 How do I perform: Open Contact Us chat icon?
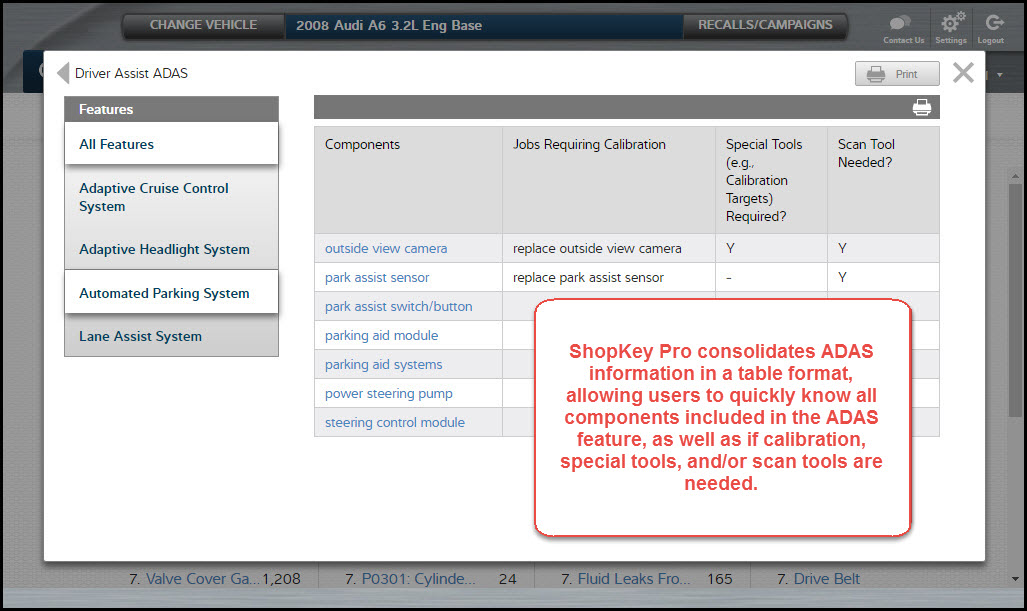pos(903,24)
